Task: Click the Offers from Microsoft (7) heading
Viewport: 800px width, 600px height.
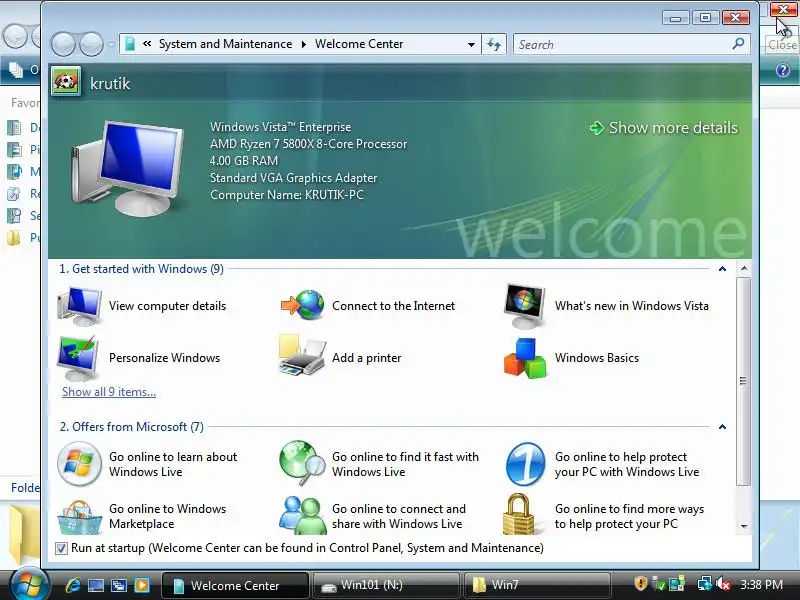Action: coord(132,427)
